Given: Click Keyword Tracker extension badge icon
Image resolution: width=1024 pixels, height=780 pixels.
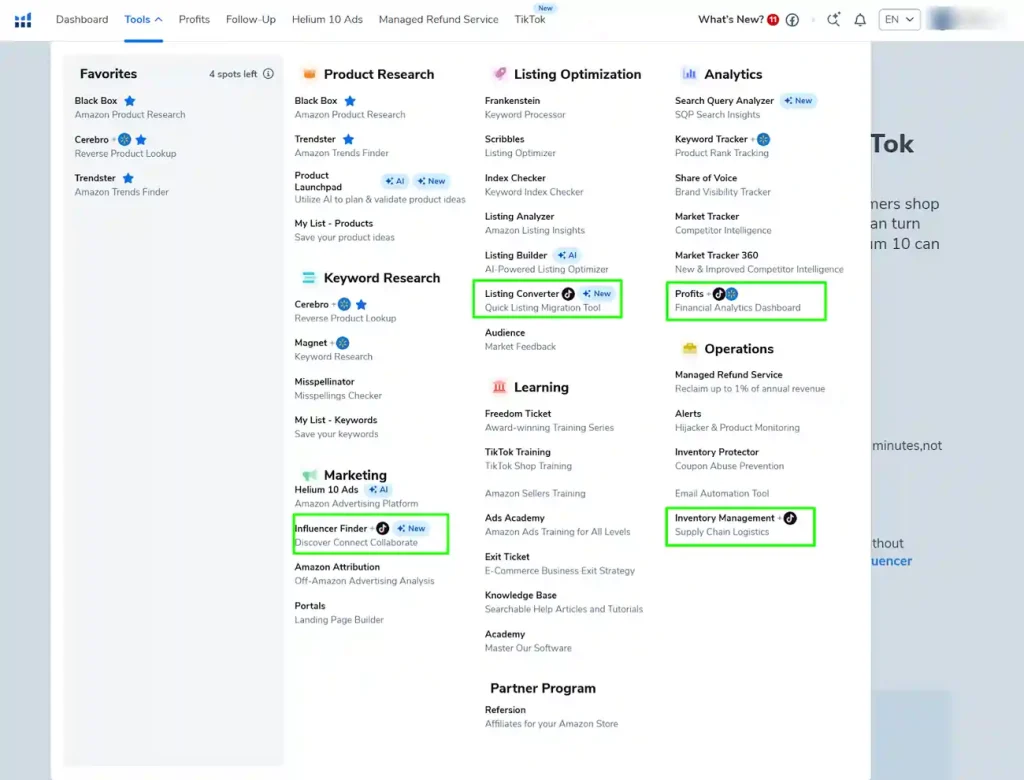Looking at the screenshot, I should [763, 139].
